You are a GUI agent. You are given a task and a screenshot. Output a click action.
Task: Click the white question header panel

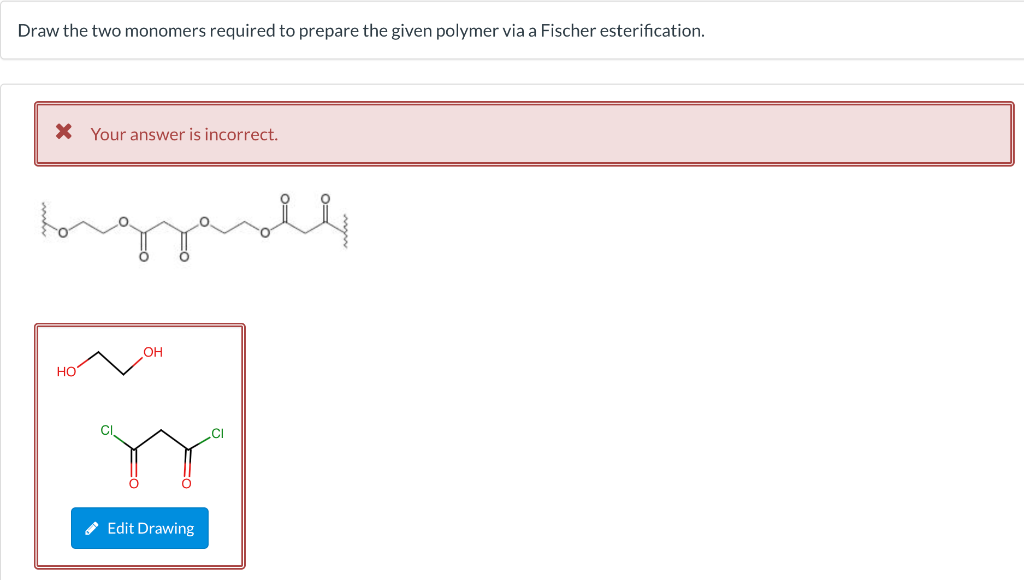512,31
